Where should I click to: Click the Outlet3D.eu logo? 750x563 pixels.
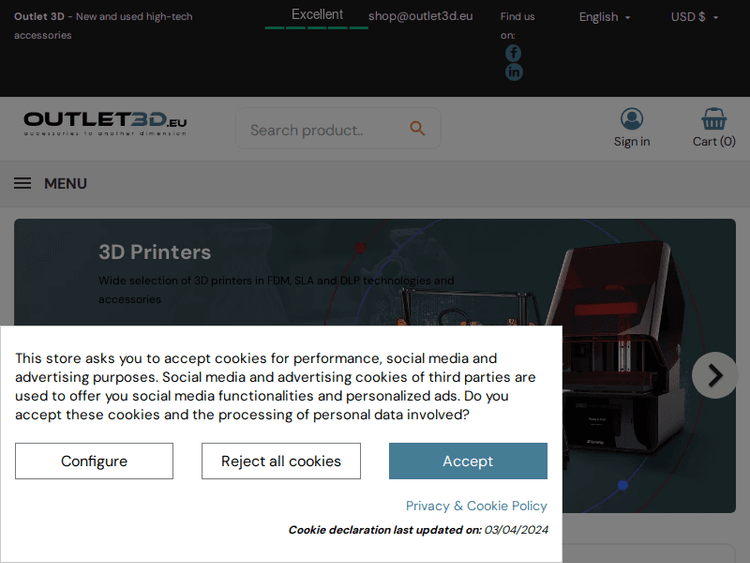tap(105, 124)
